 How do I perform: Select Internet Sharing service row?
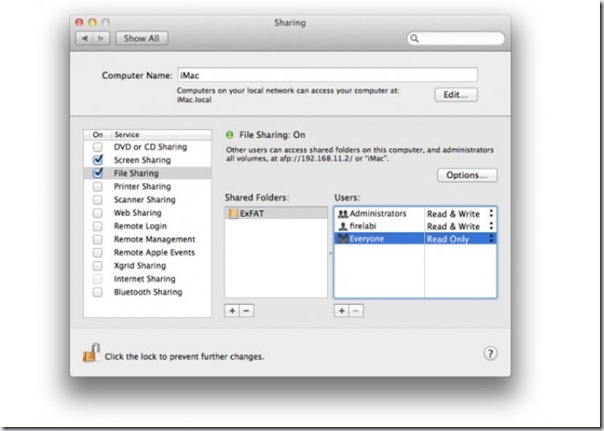(x=148, y=279)
